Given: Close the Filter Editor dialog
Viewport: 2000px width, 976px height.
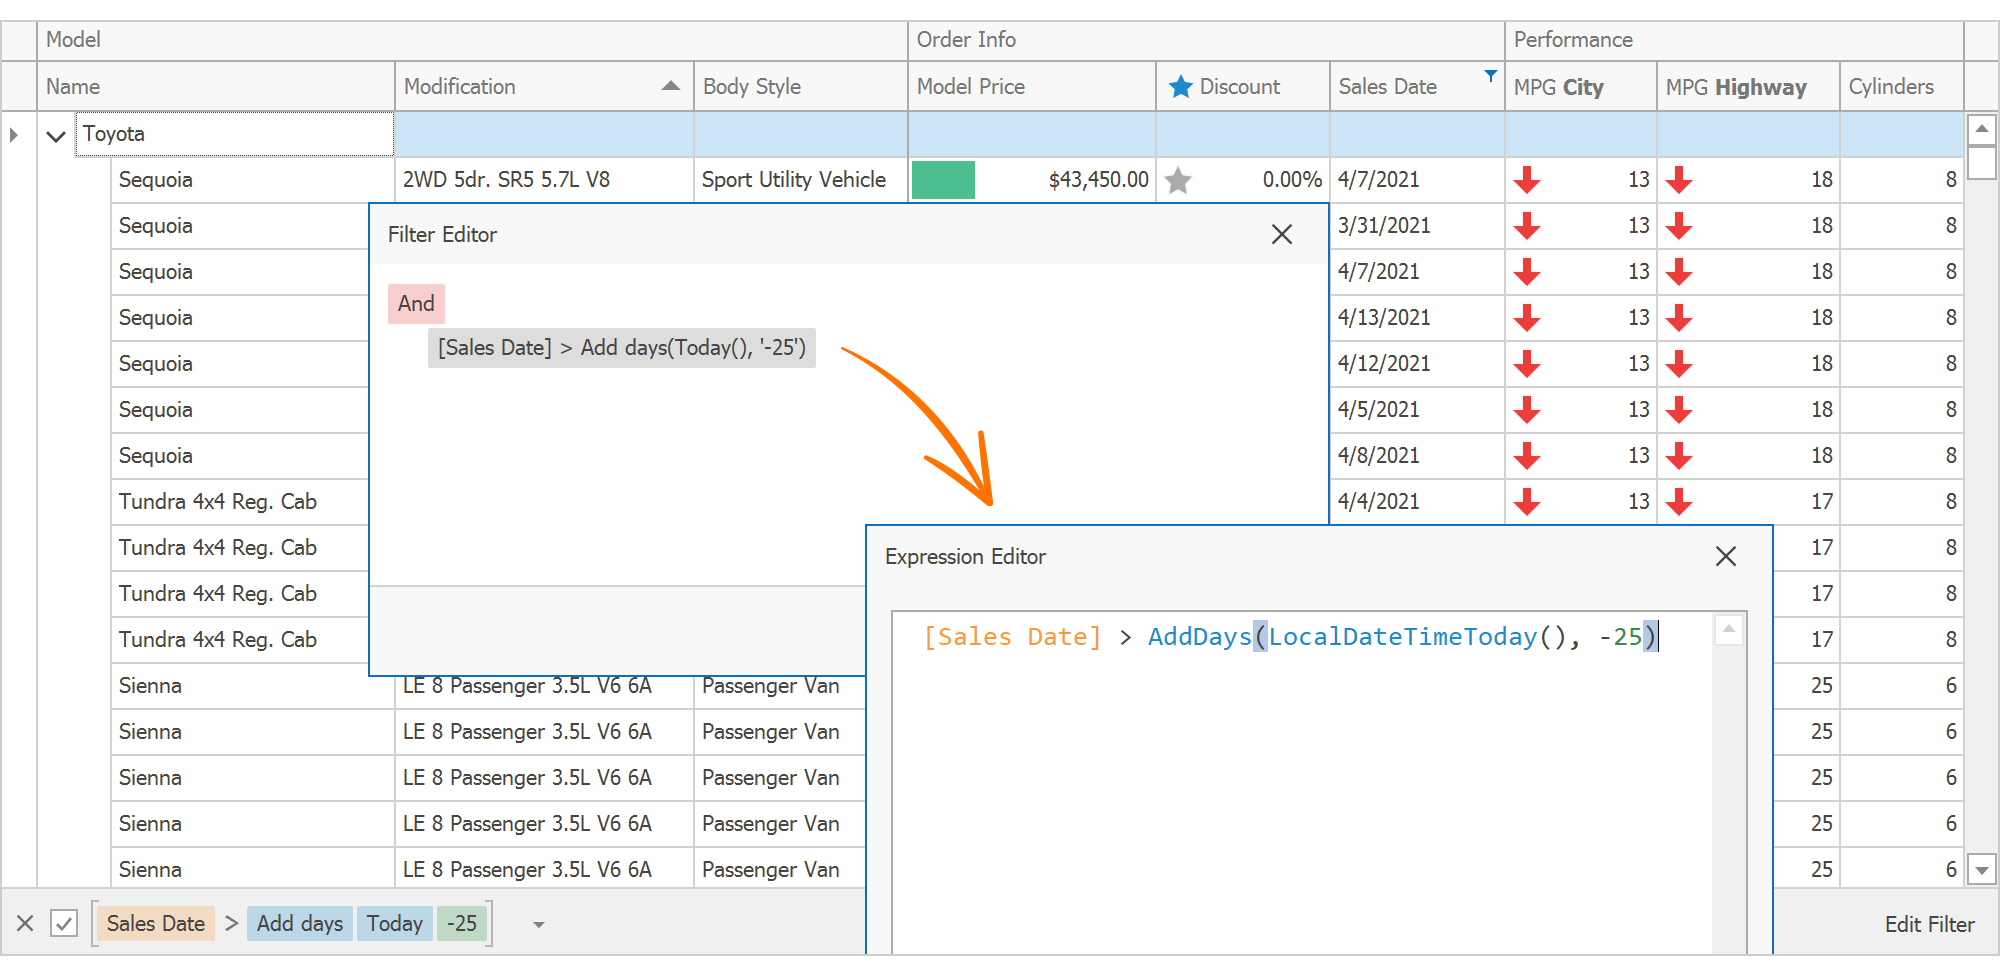Looking at the screenshot, I should pyautogui.click(x=1282, y=234).
